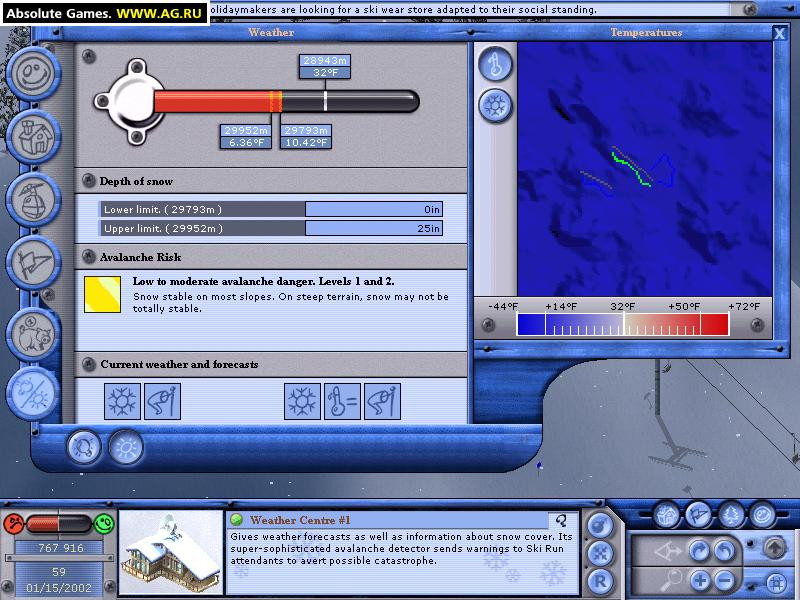The width and height of the screenshot is (800, 600).
Task: Show the thermometer temperature map view
Action: pos(495,64)
